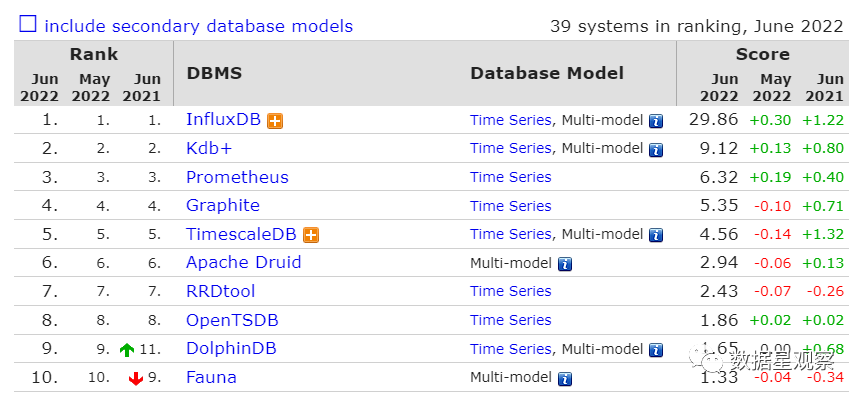Click the orange plus icon beside TimescaleDB

311,235
